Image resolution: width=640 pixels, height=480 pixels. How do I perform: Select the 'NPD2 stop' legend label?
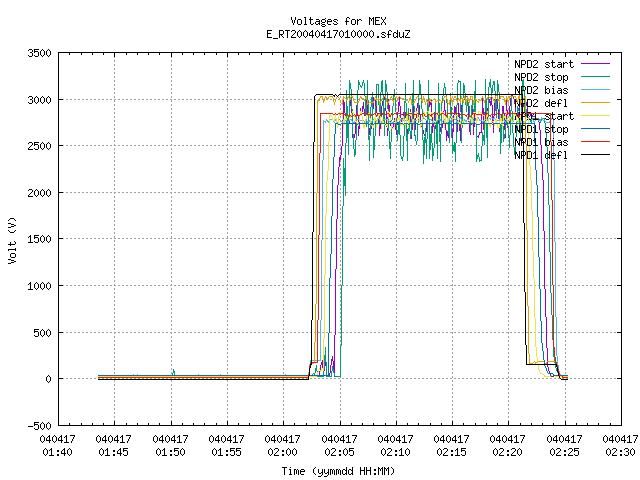(x=541, y=77)
